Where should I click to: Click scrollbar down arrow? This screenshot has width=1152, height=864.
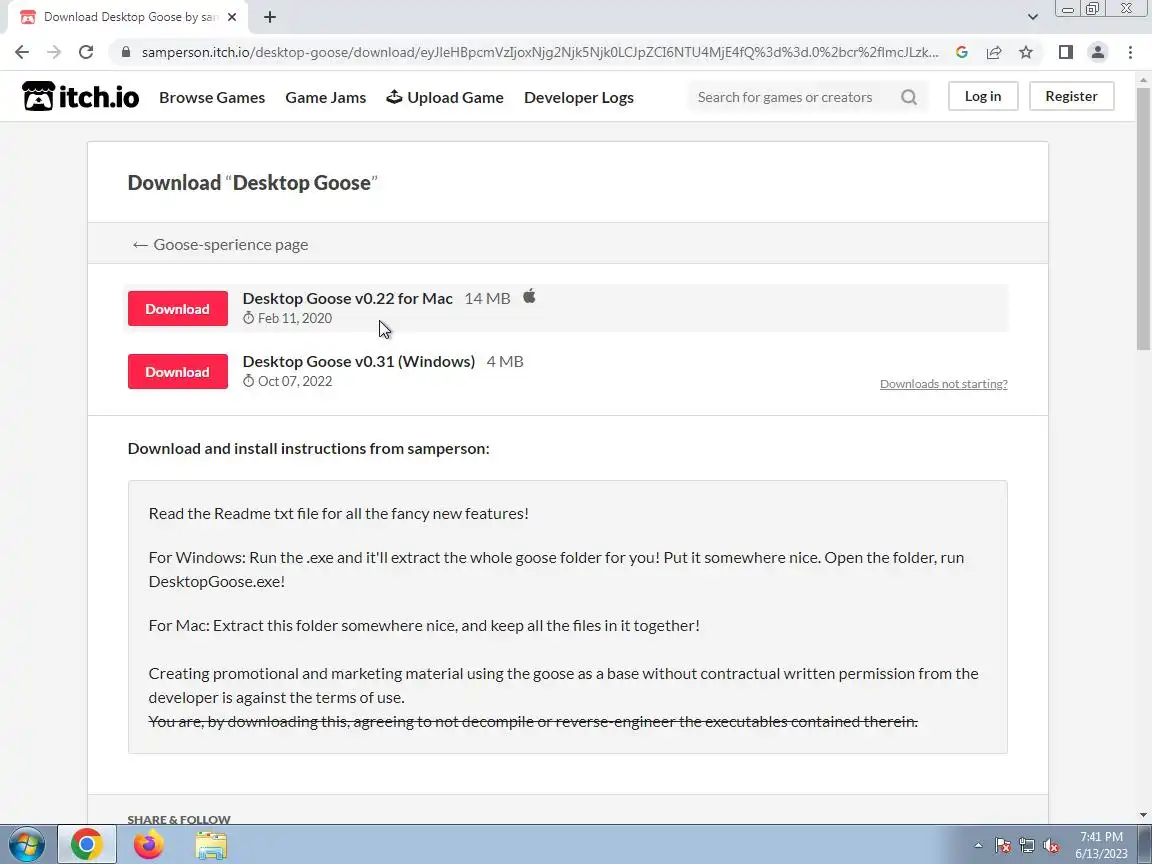pyautogui.click(x=1144, y=815)
